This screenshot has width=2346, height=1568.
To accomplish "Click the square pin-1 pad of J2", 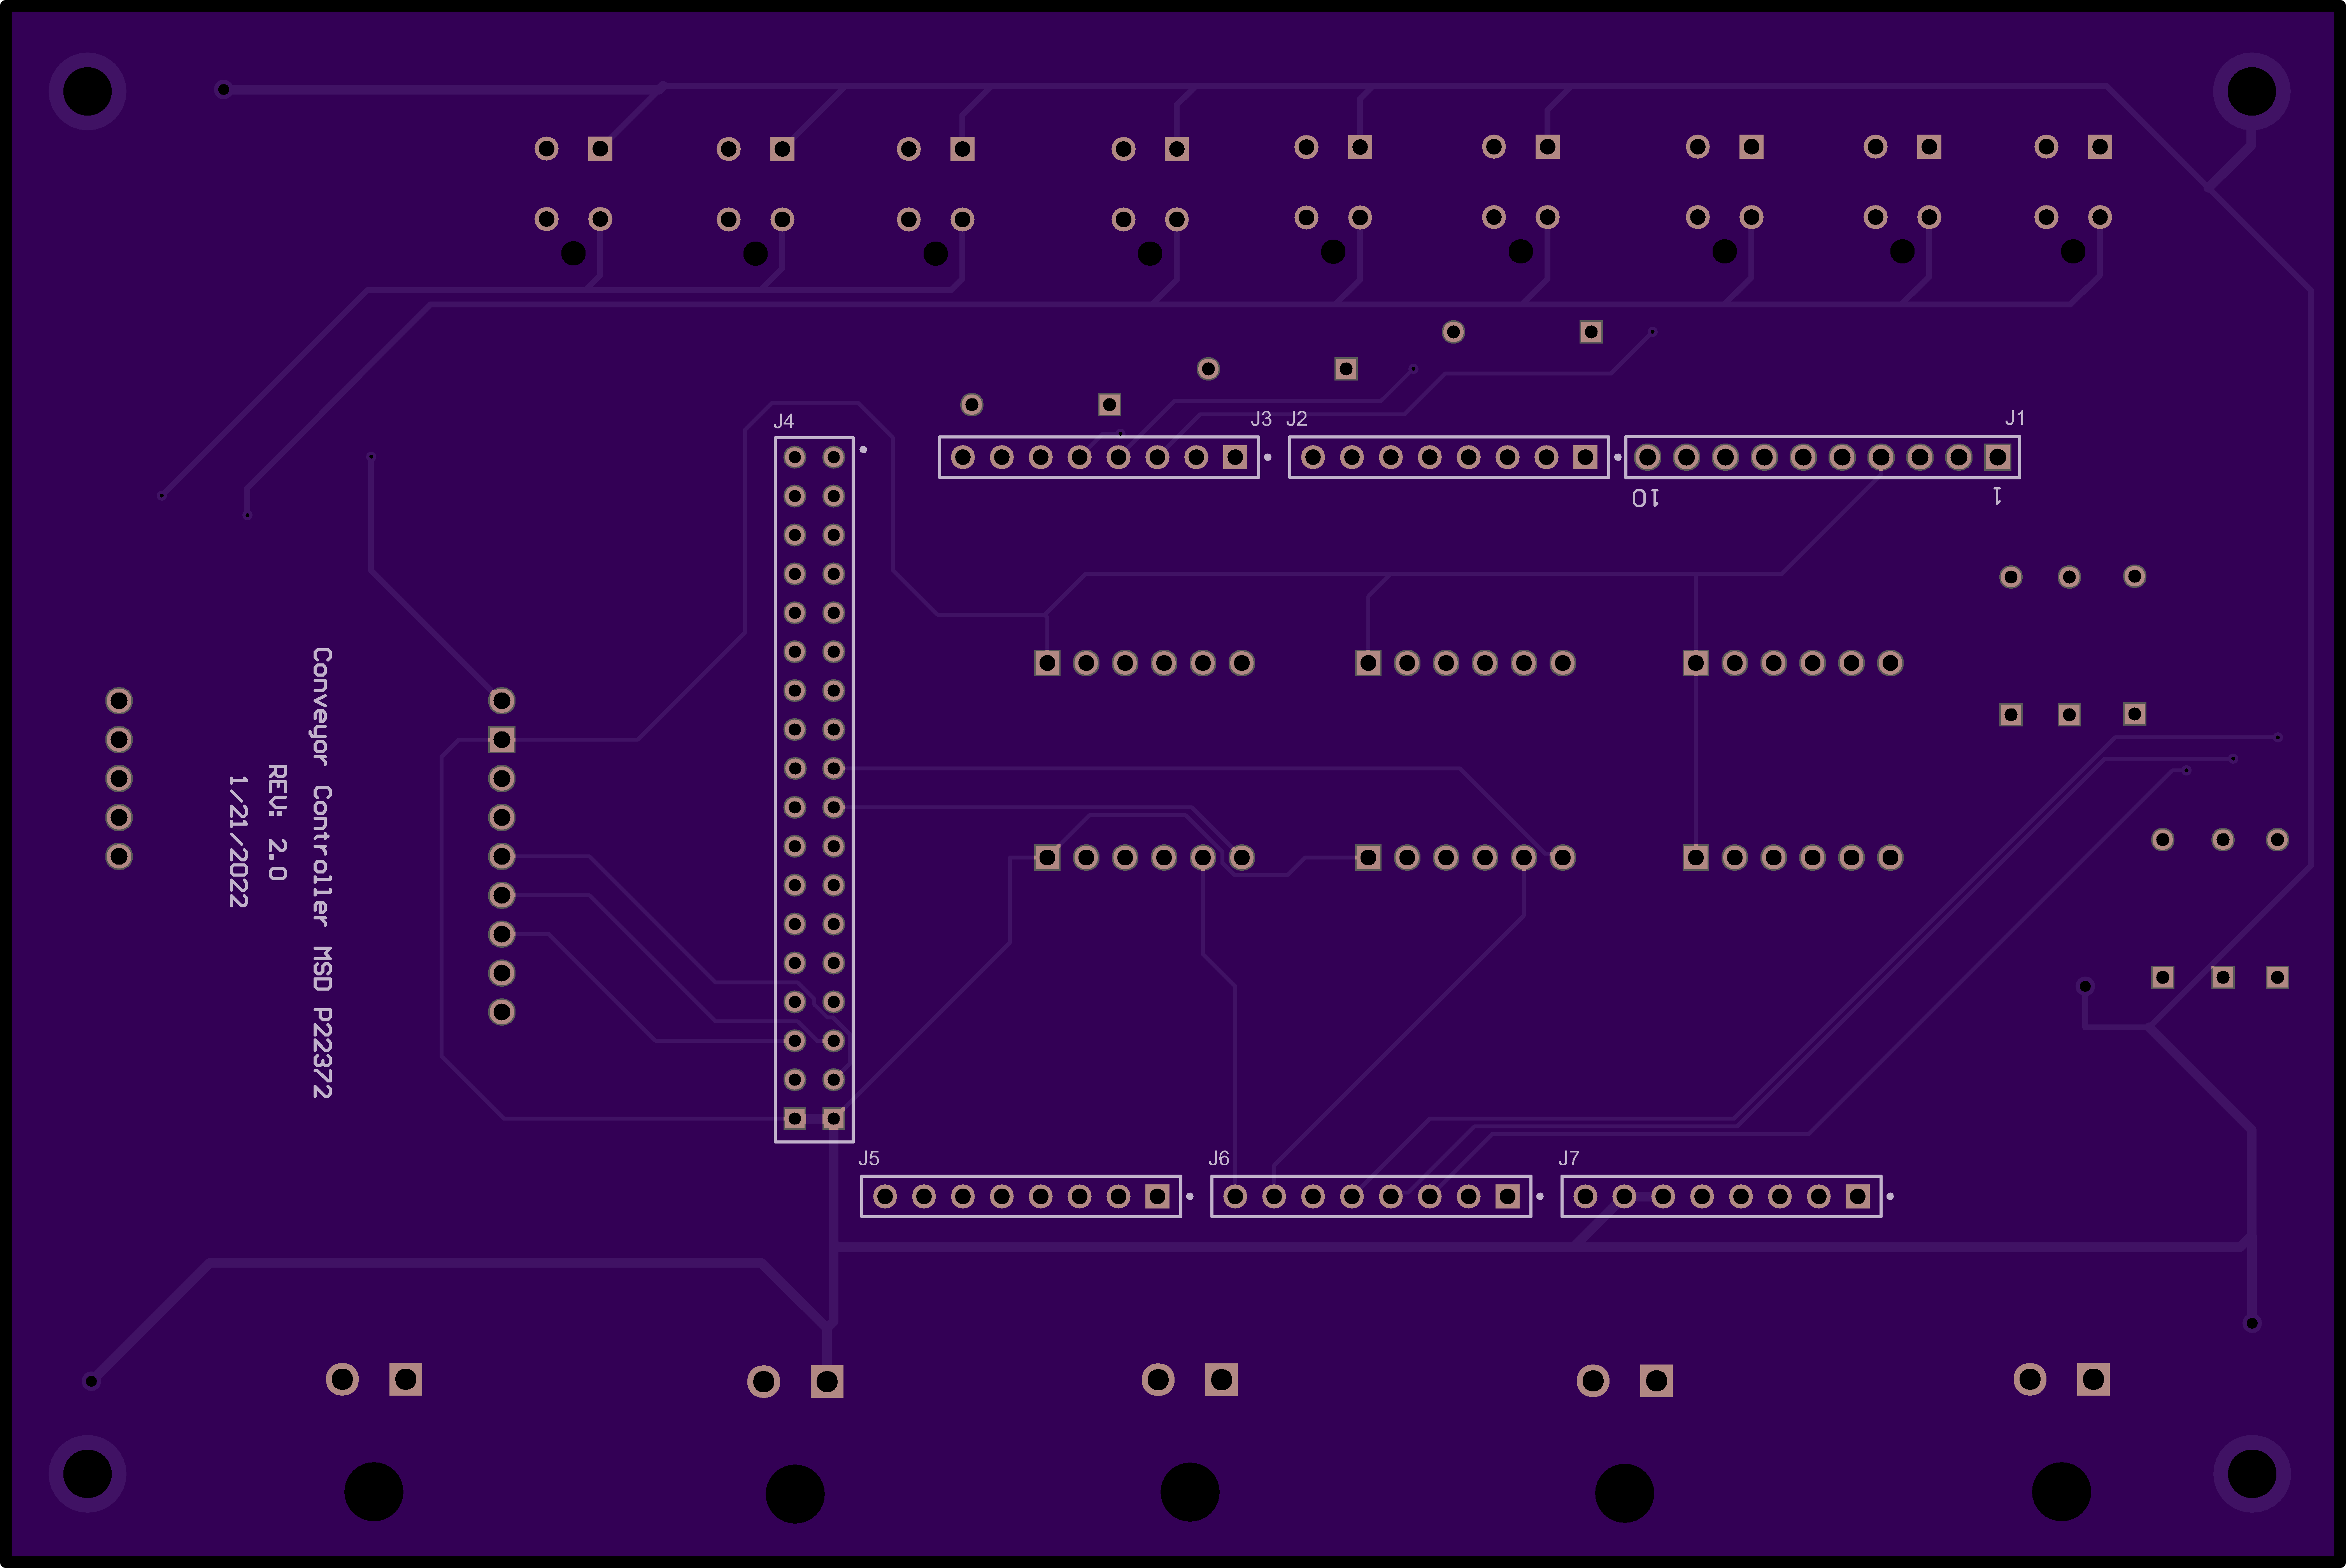I will tap(1585, 457).
